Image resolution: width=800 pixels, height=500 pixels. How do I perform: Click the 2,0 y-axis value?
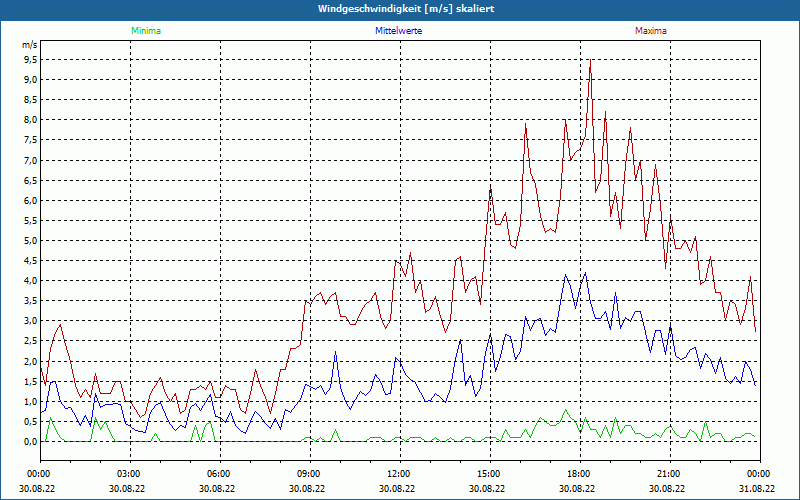tap(30, 361)
